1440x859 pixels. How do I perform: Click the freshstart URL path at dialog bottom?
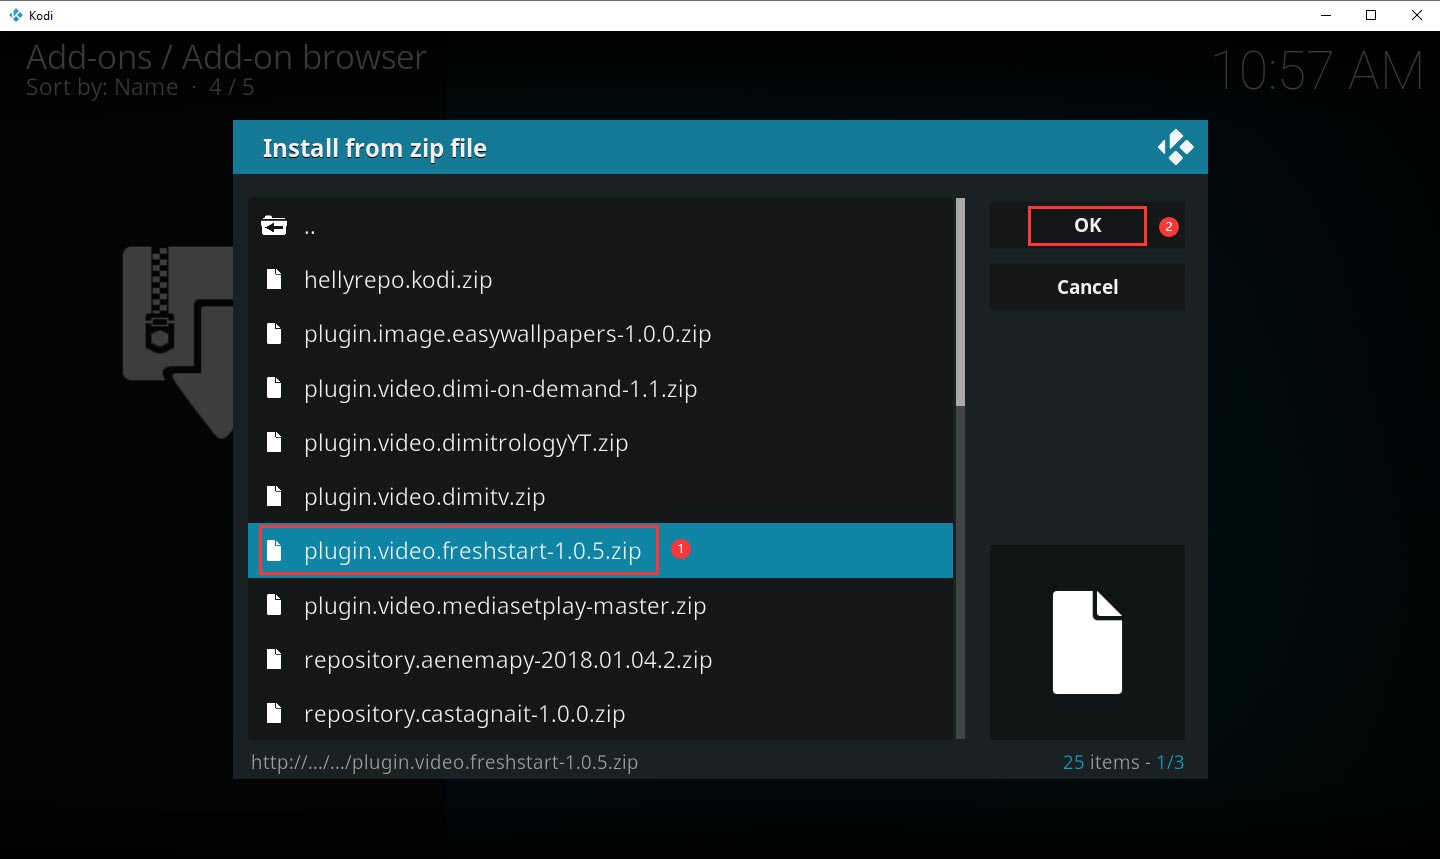446,762
